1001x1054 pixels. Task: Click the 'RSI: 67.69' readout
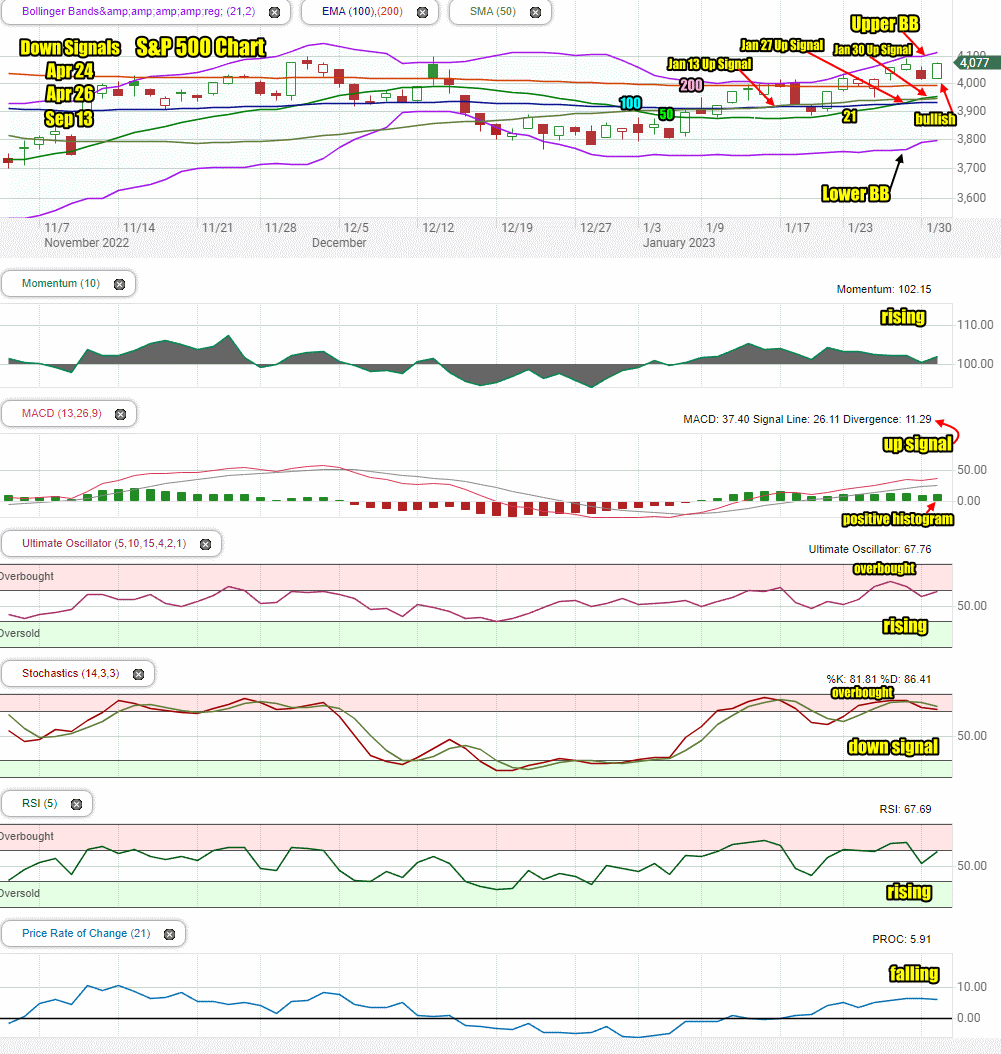(x=905, y=809)
